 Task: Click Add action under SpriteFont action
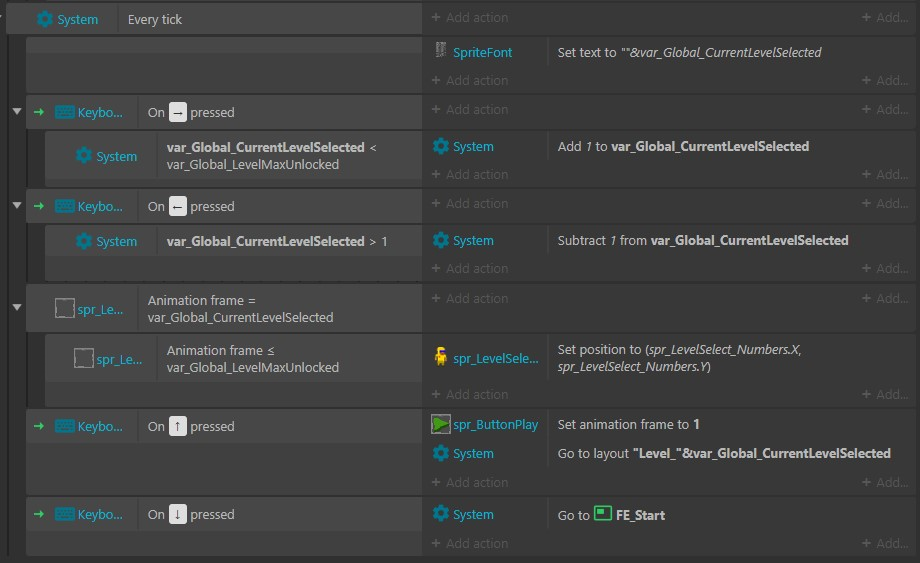click(470, 80)
